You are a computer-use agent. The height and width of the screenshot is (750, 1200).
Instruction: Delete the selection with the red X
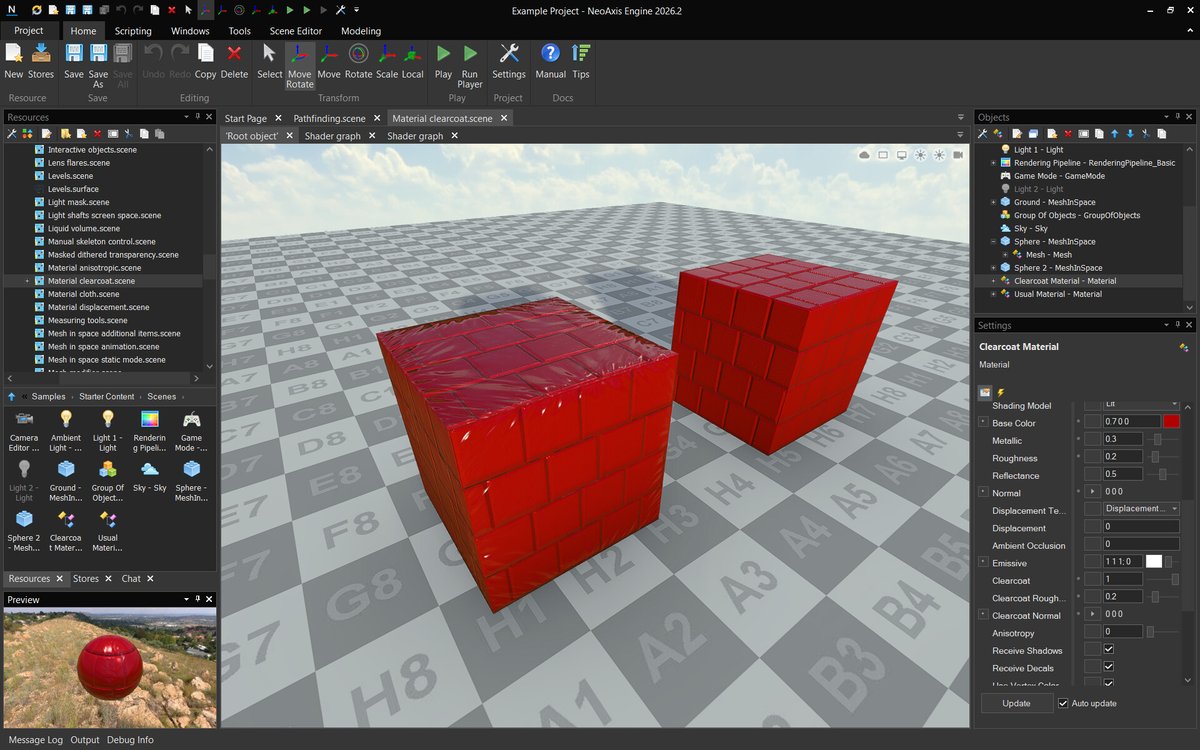pyautogui.click(x=234, y=61)
